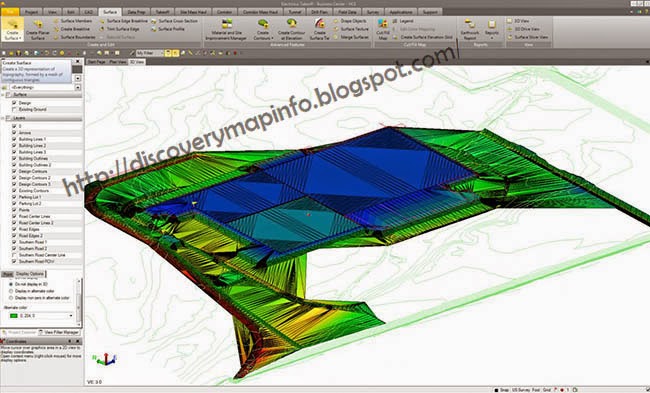This screenshot has height=393, width=650.
Task: Open the Support ribbon tab
Action: (x=429, y=12)
